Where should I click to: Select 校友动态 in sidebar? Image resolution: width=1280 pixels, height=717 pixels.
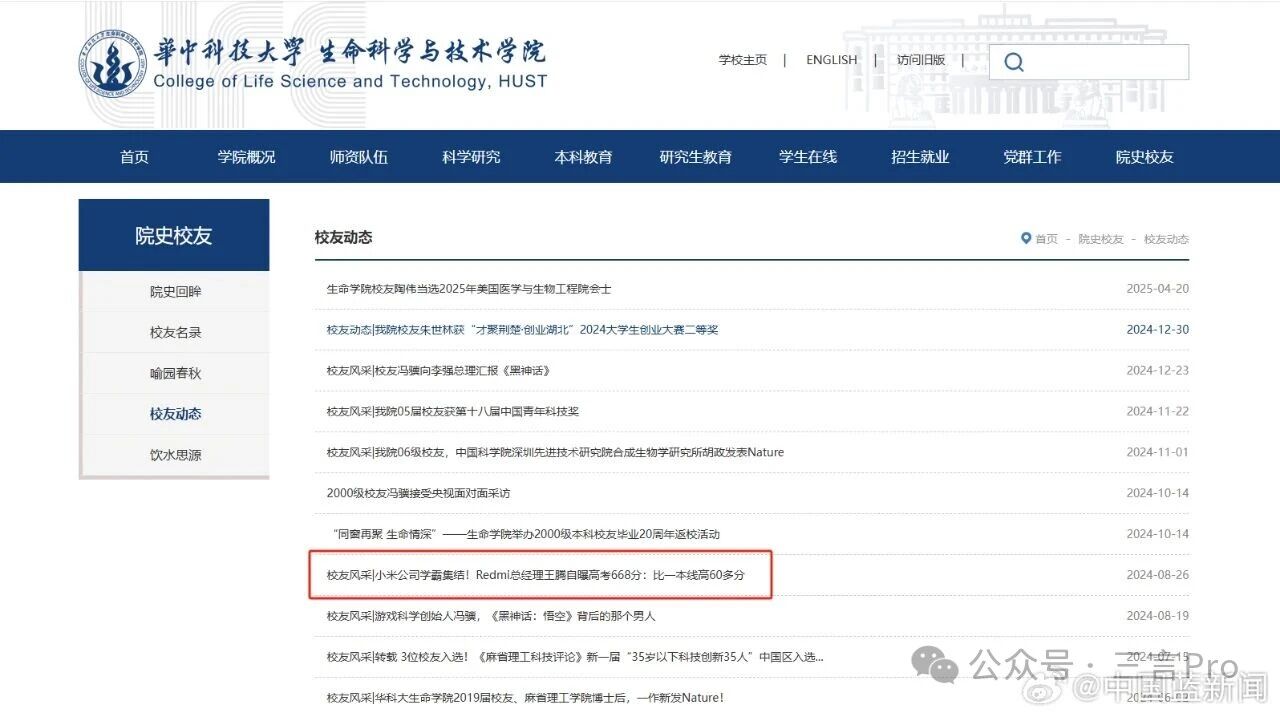point(176,414)
